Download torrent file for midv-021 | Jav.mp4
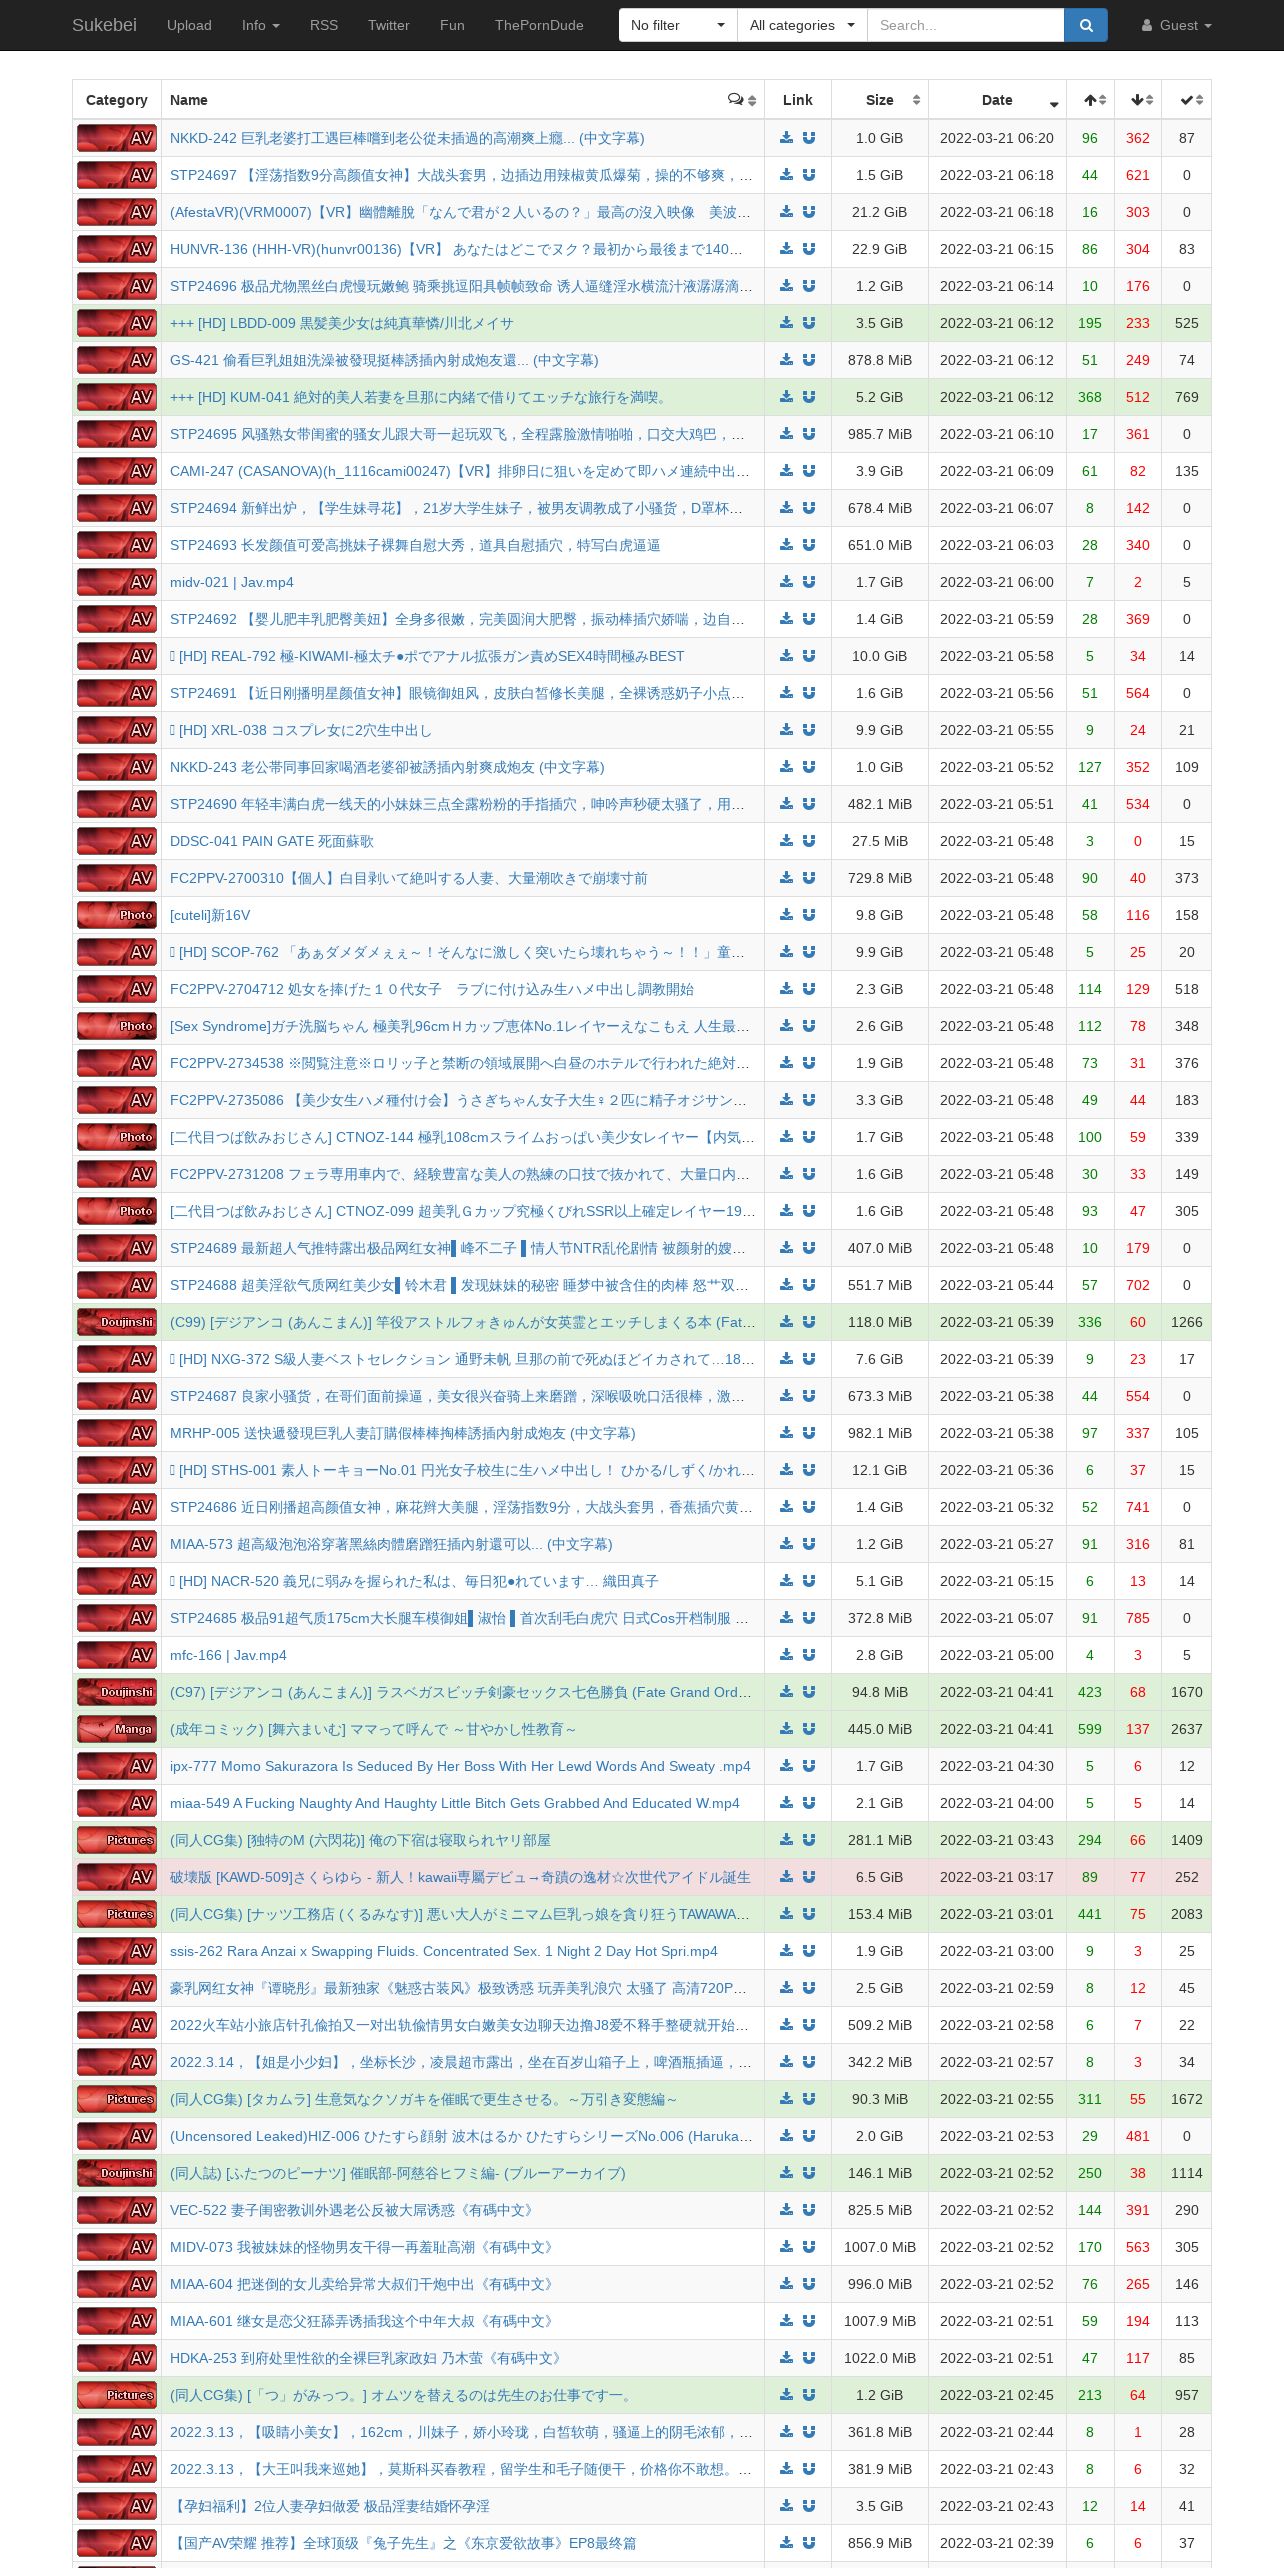 [787, 582]
